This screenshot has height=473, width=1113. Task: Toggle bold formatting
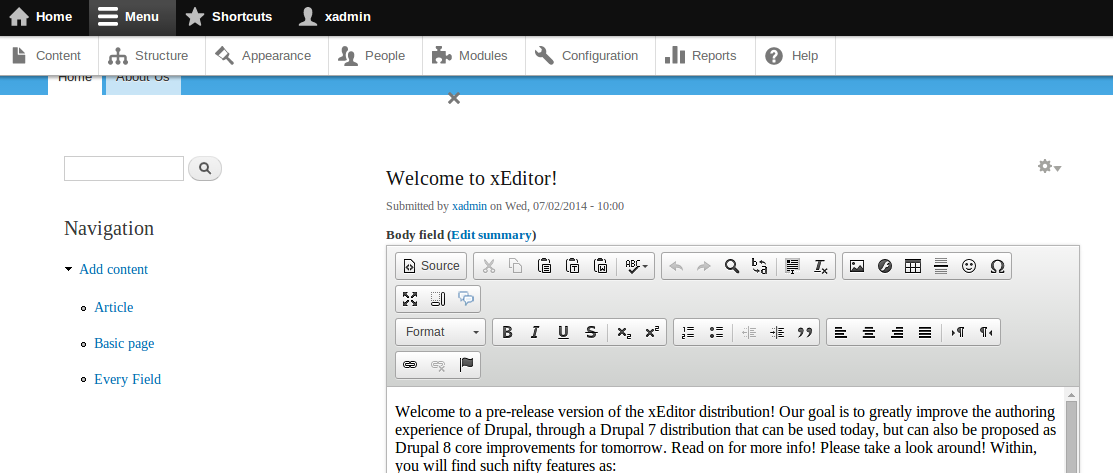point(507,332)
